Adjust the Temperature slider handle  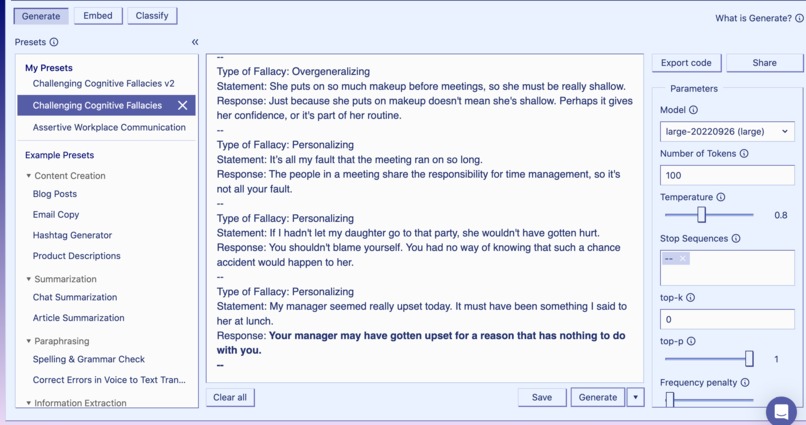[701, 215]
